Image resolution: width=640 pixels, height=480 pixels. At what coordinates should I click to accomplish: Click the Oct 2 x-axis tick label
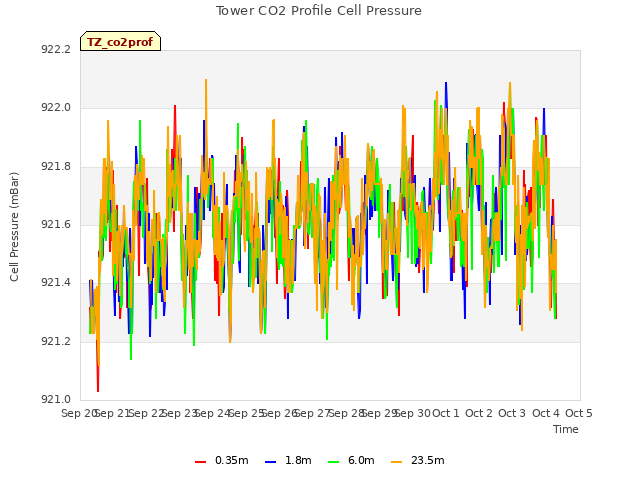click(479, 413)
